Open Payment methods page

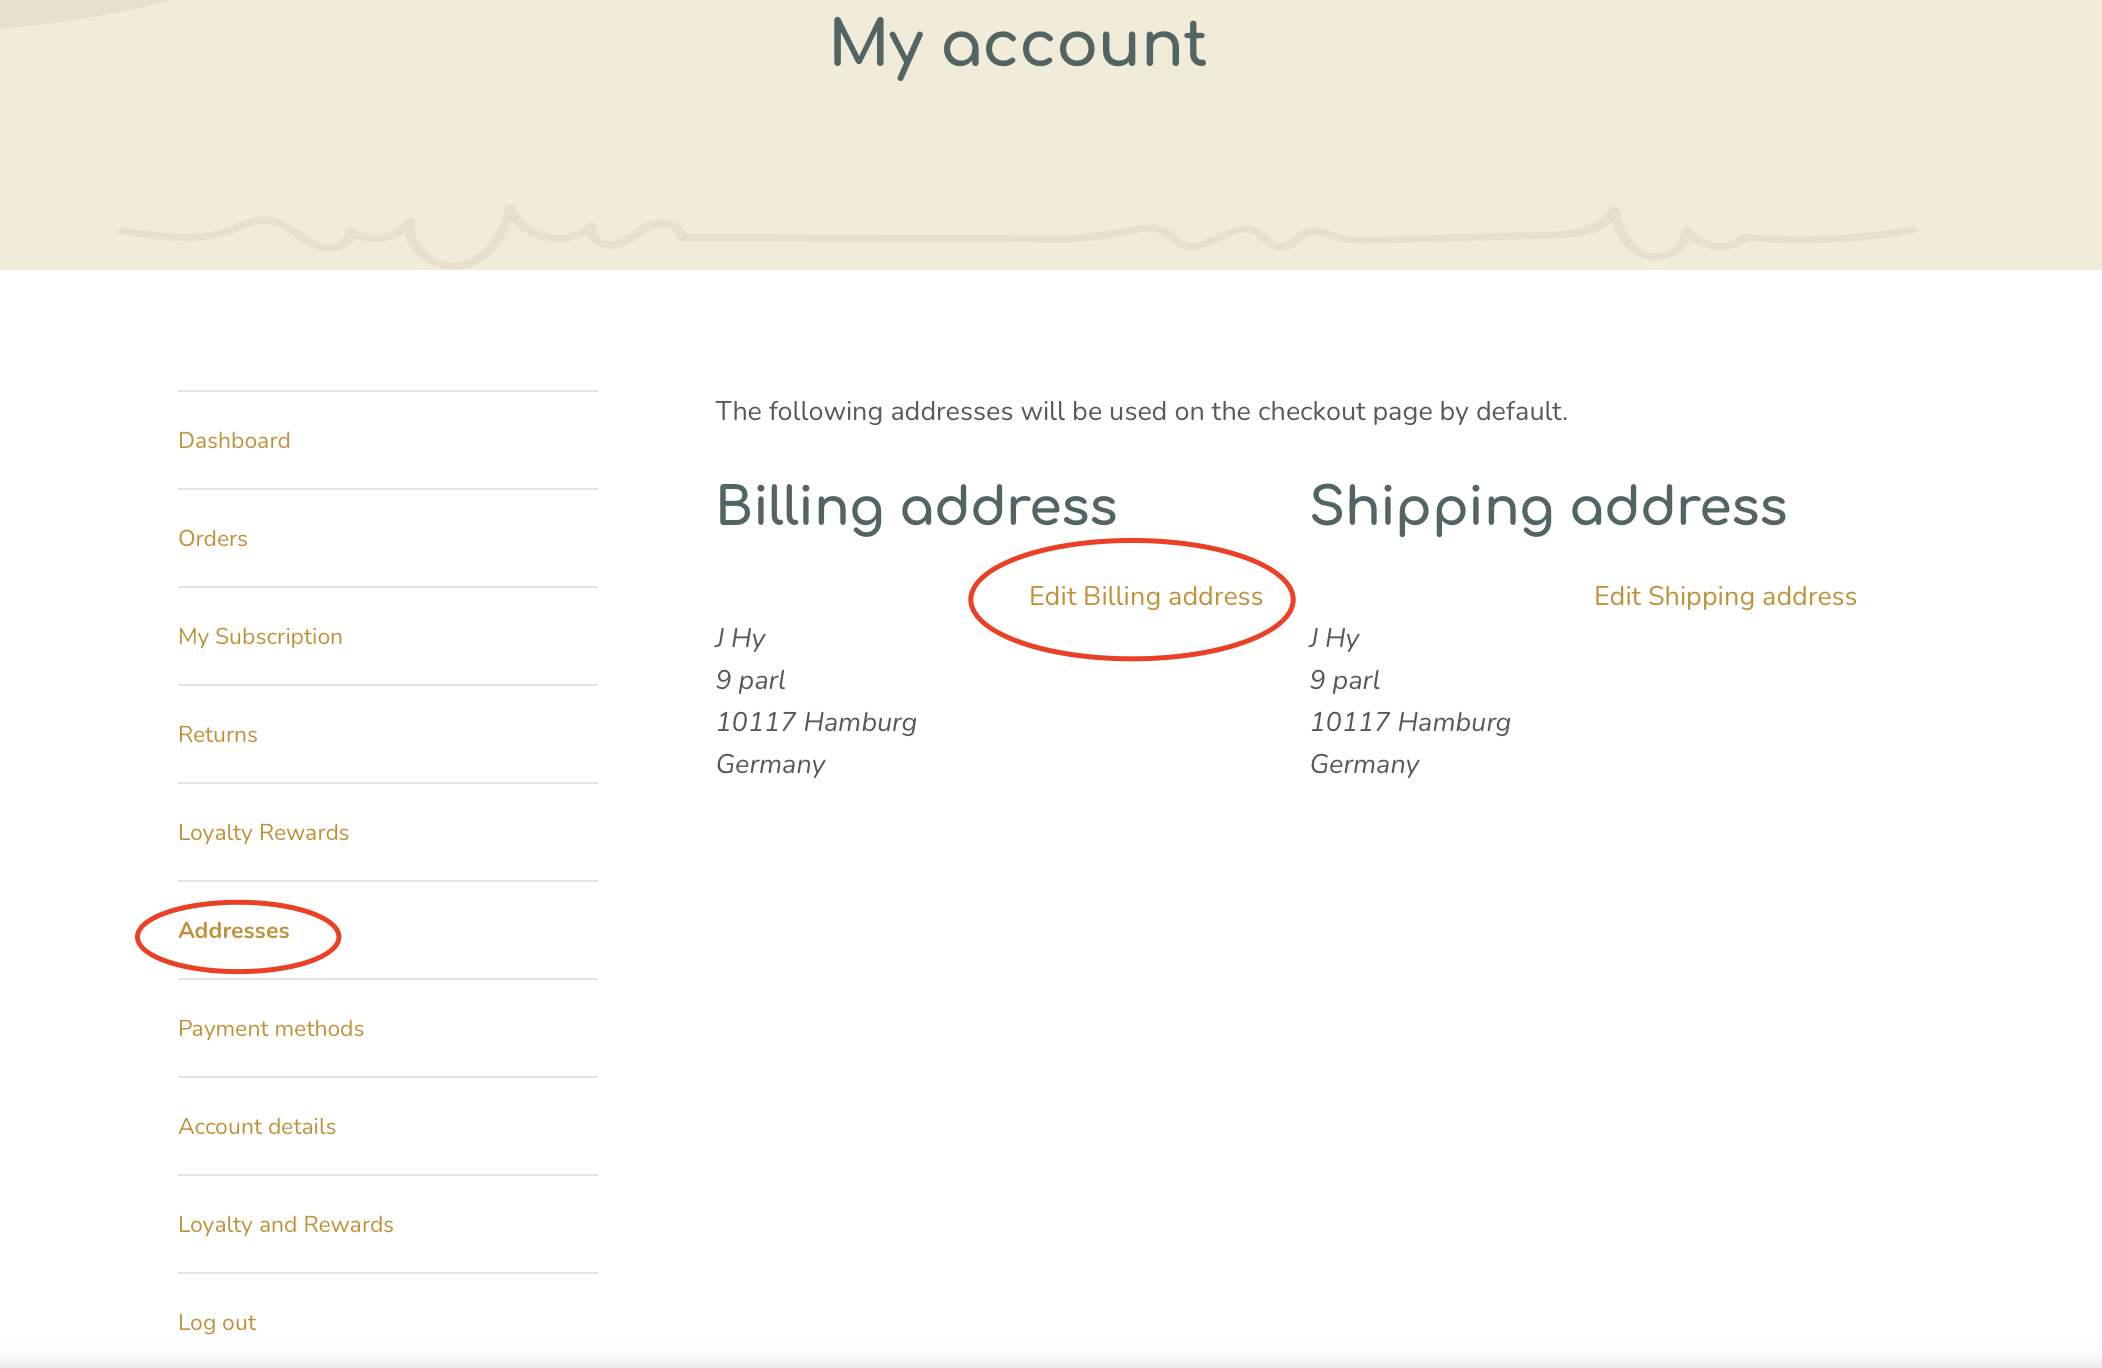(270, 1028)
